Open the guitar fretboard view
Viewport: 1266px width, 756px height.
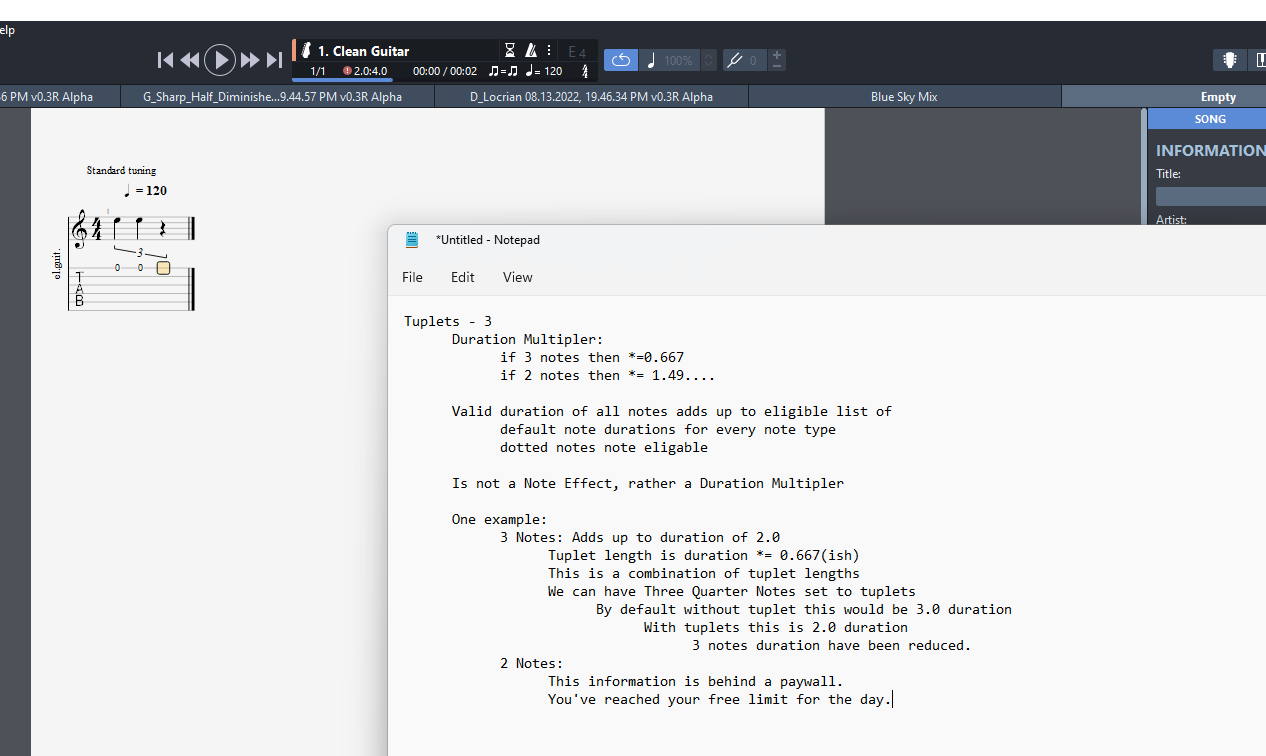point(1229,60)
